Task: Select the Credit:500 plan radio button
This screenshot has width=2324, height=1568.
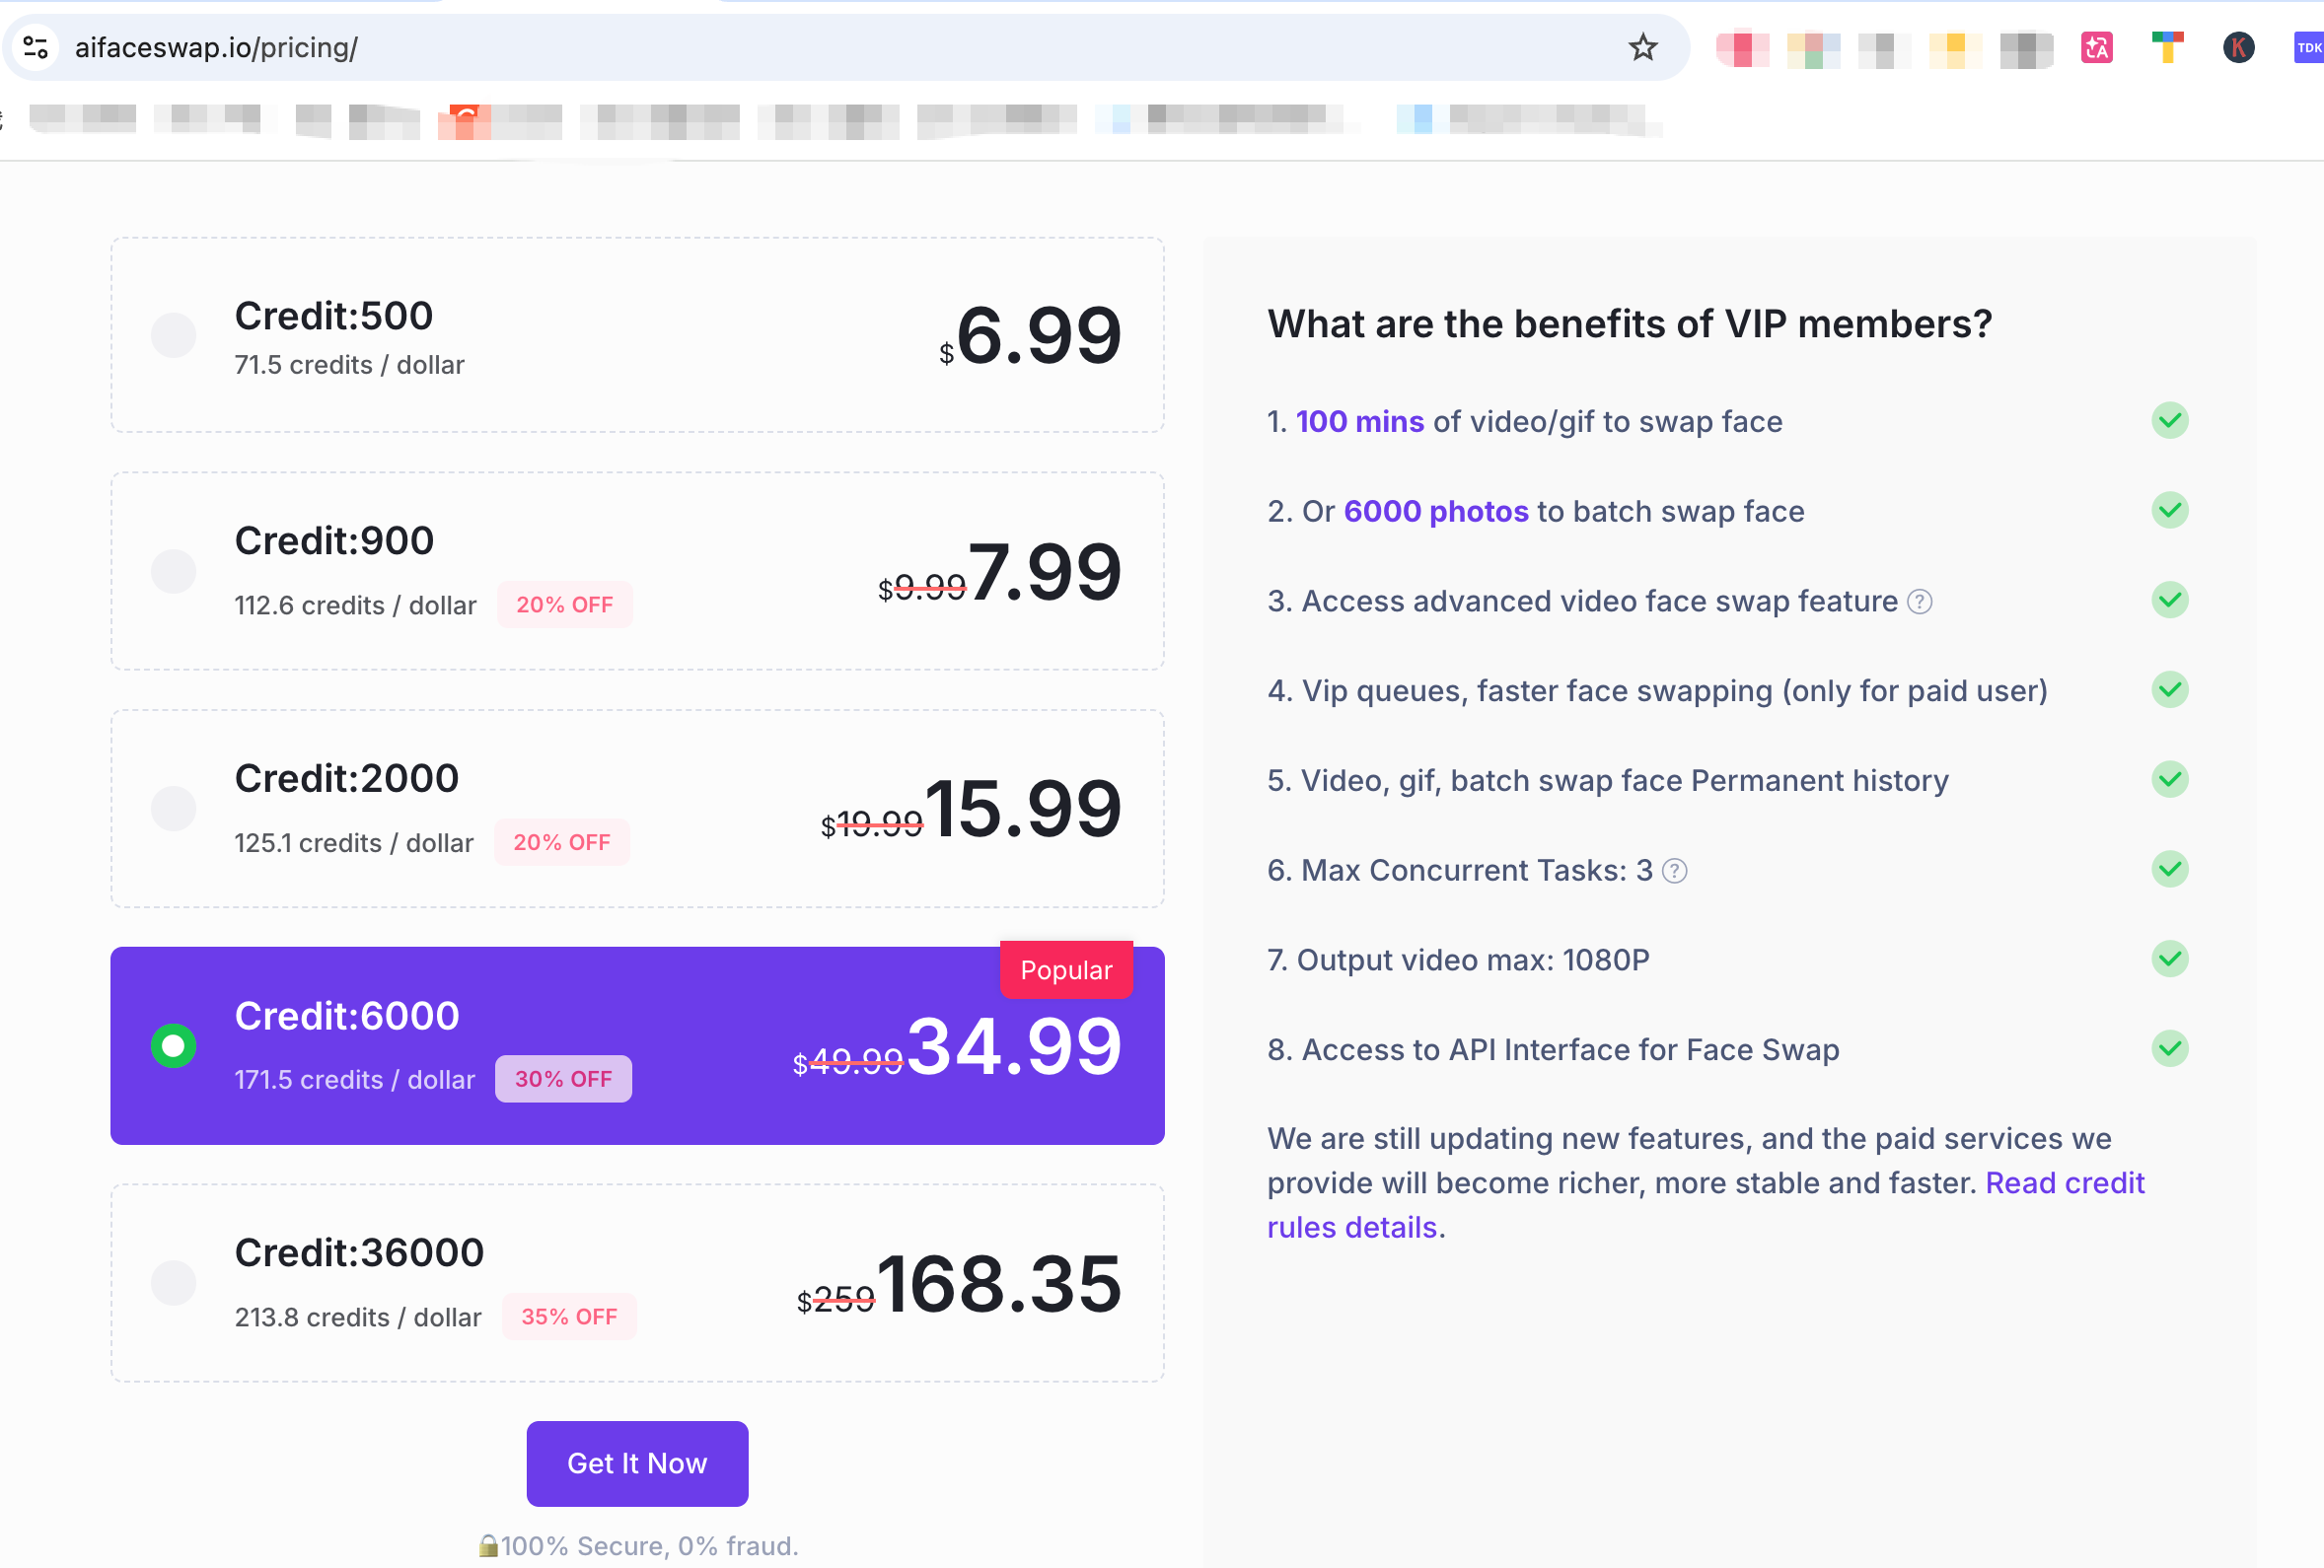Action: coord(173,335)
